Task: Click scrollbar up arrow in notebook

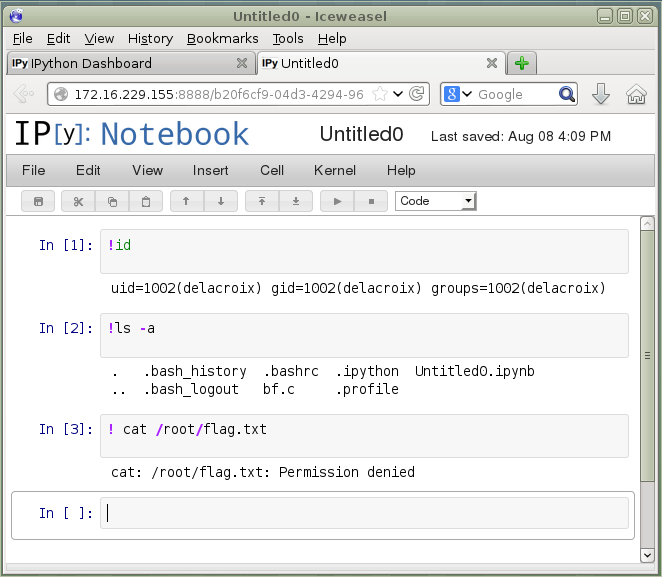Action: tap(647, 224)
